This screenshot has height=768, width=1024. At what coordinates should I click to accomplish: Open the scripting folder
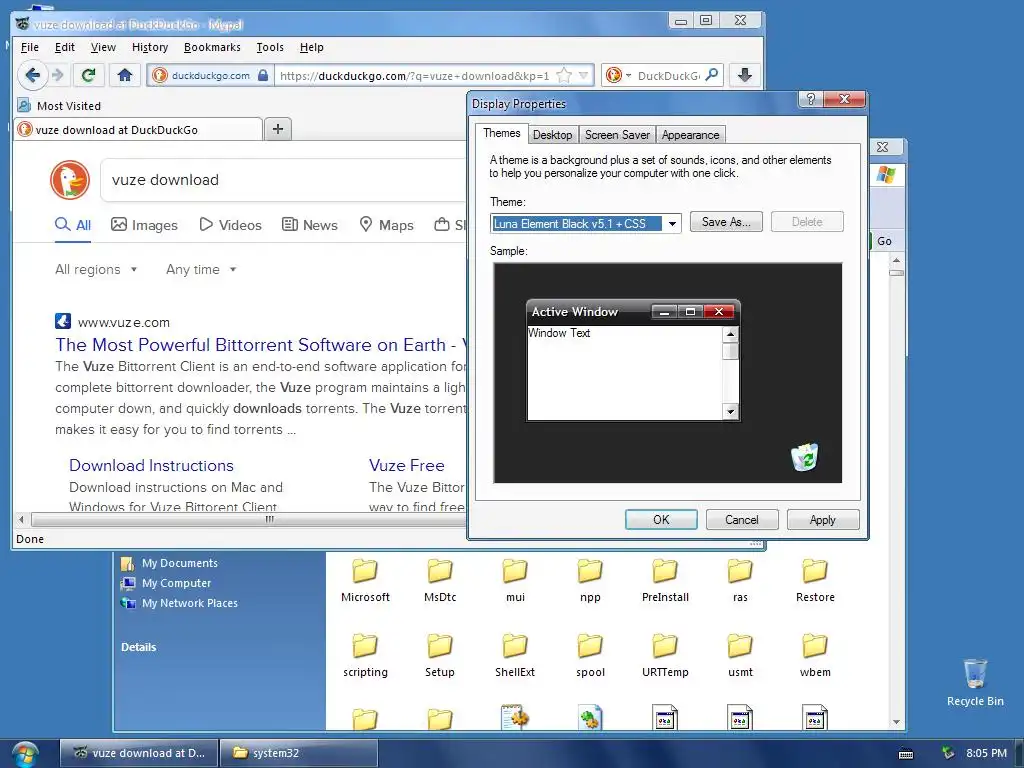[x=365, y=655]
